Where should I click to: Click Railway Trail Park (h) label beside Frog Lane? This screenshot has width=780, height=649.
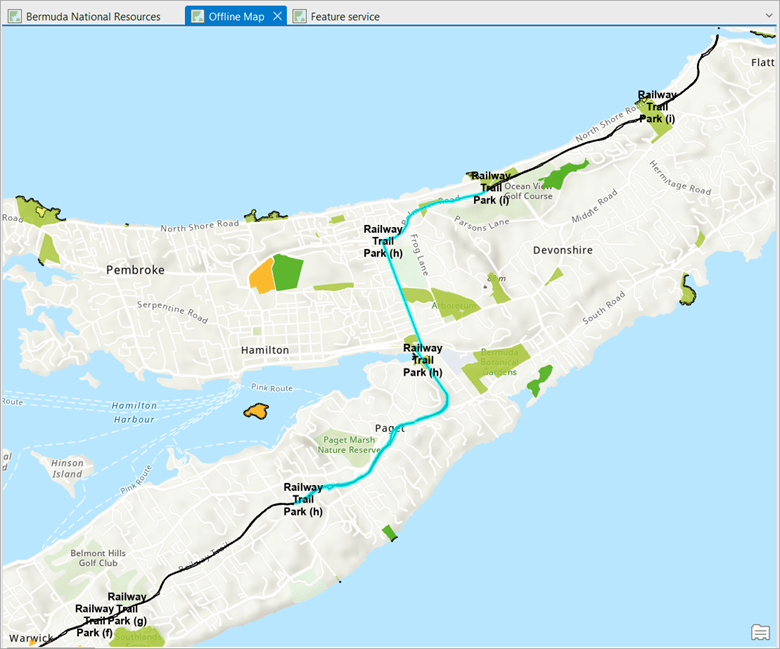(383, 241)
